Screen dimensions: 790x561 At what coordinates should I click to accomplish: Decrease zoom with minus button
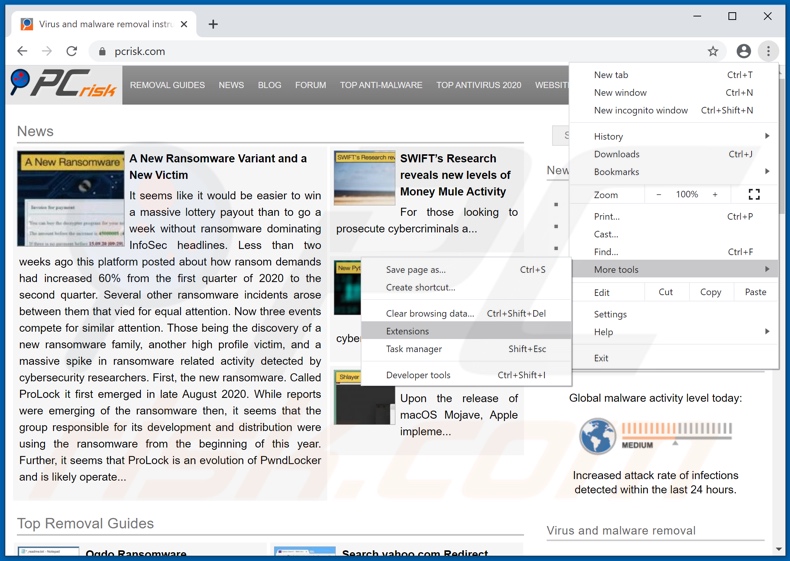(x=659, y=195)
